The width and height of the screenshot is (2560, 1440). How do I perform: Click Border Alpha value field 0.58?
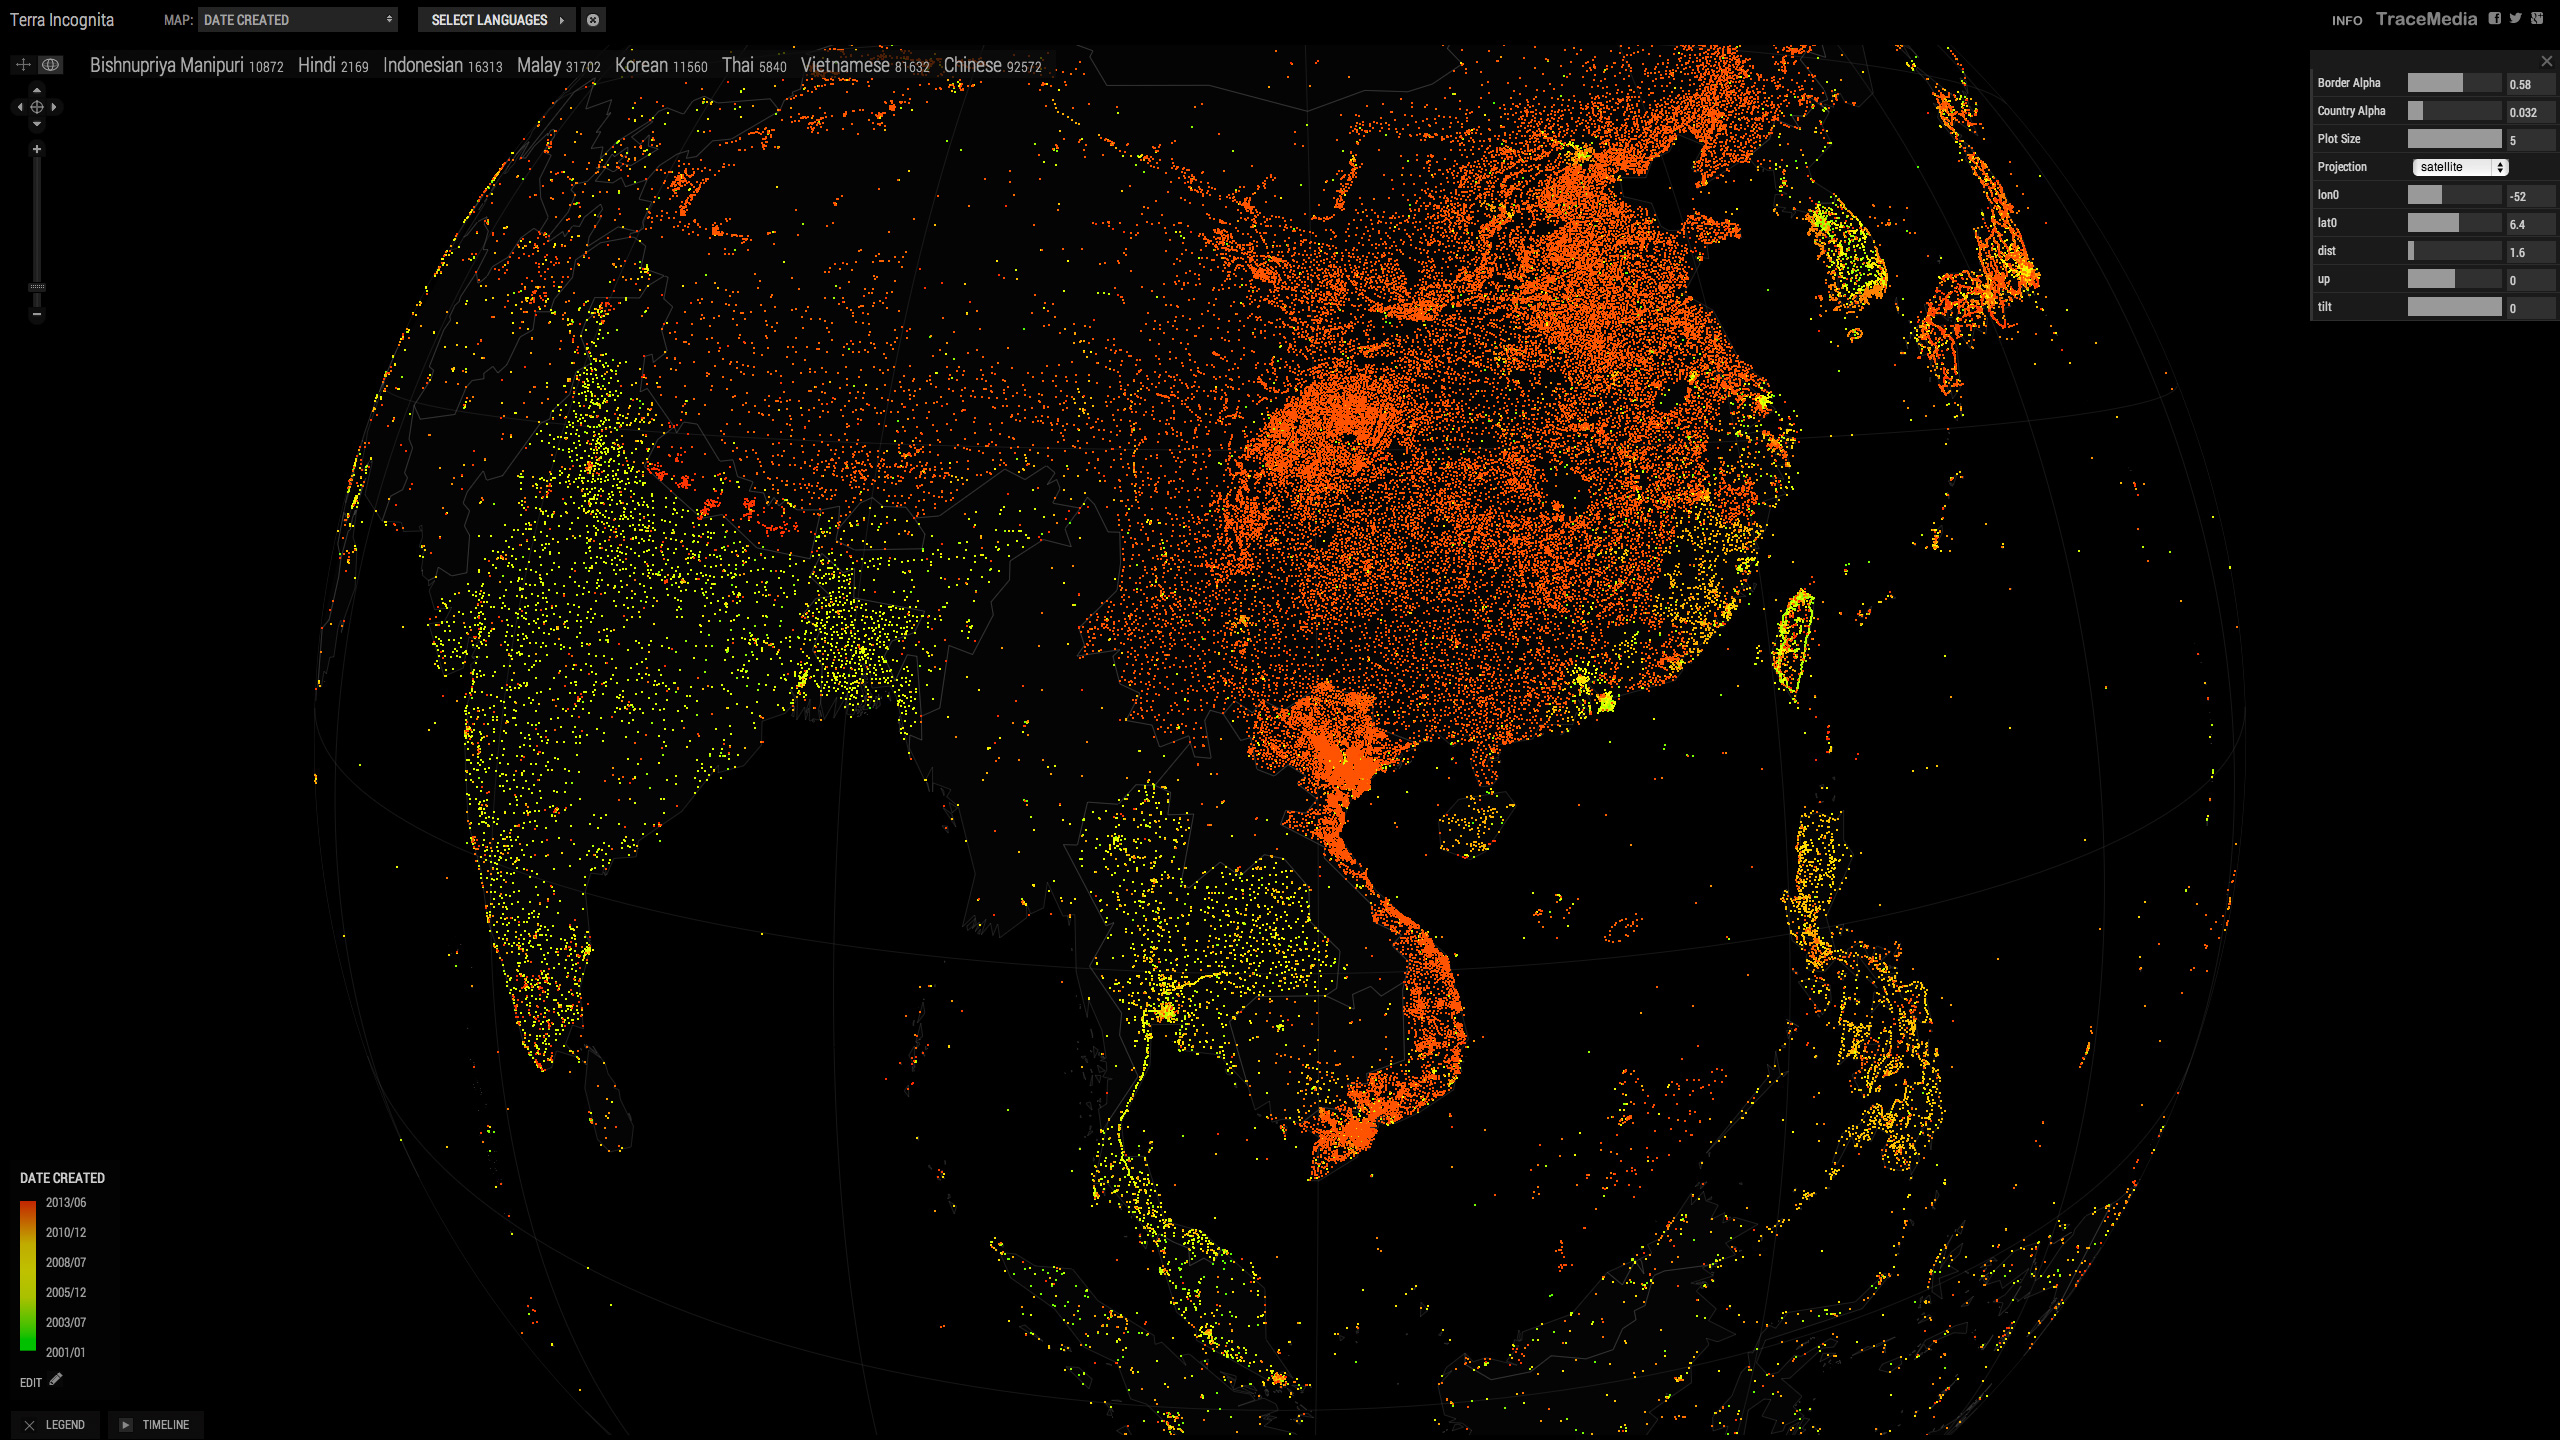[x=2529, y=84]
